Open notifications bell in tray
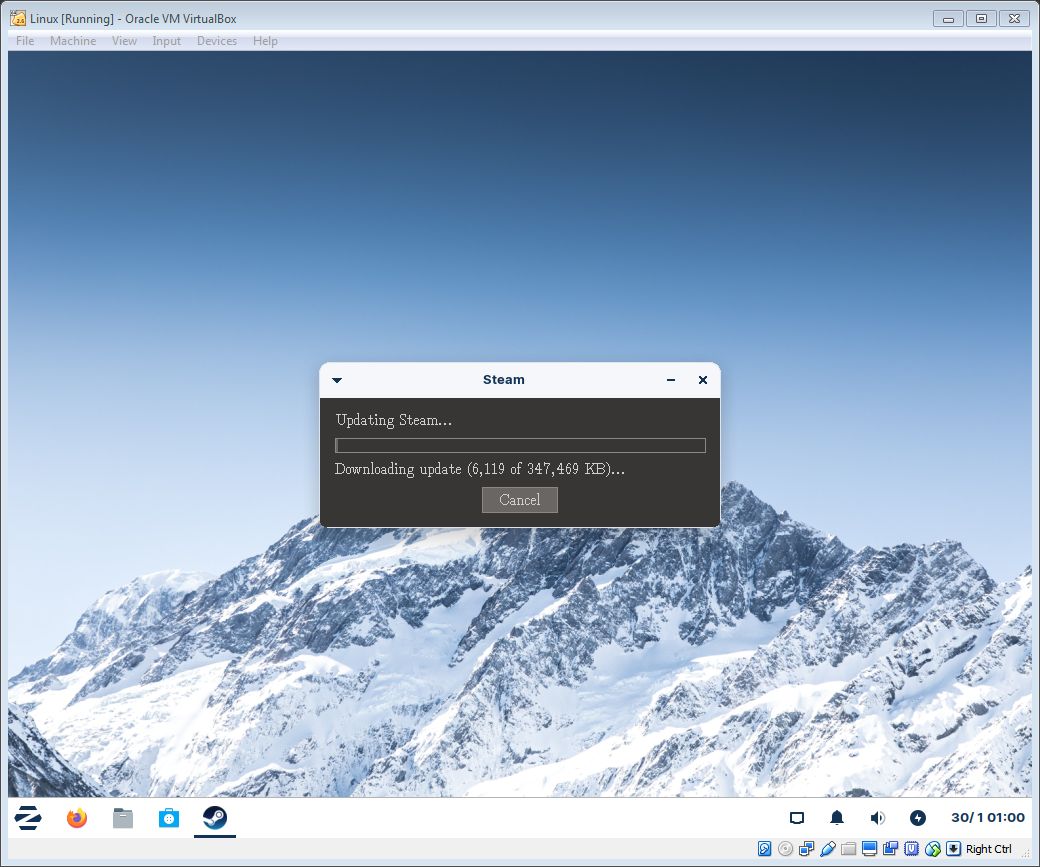Viewport: 1040px width, 867px height. click(837, 818)
